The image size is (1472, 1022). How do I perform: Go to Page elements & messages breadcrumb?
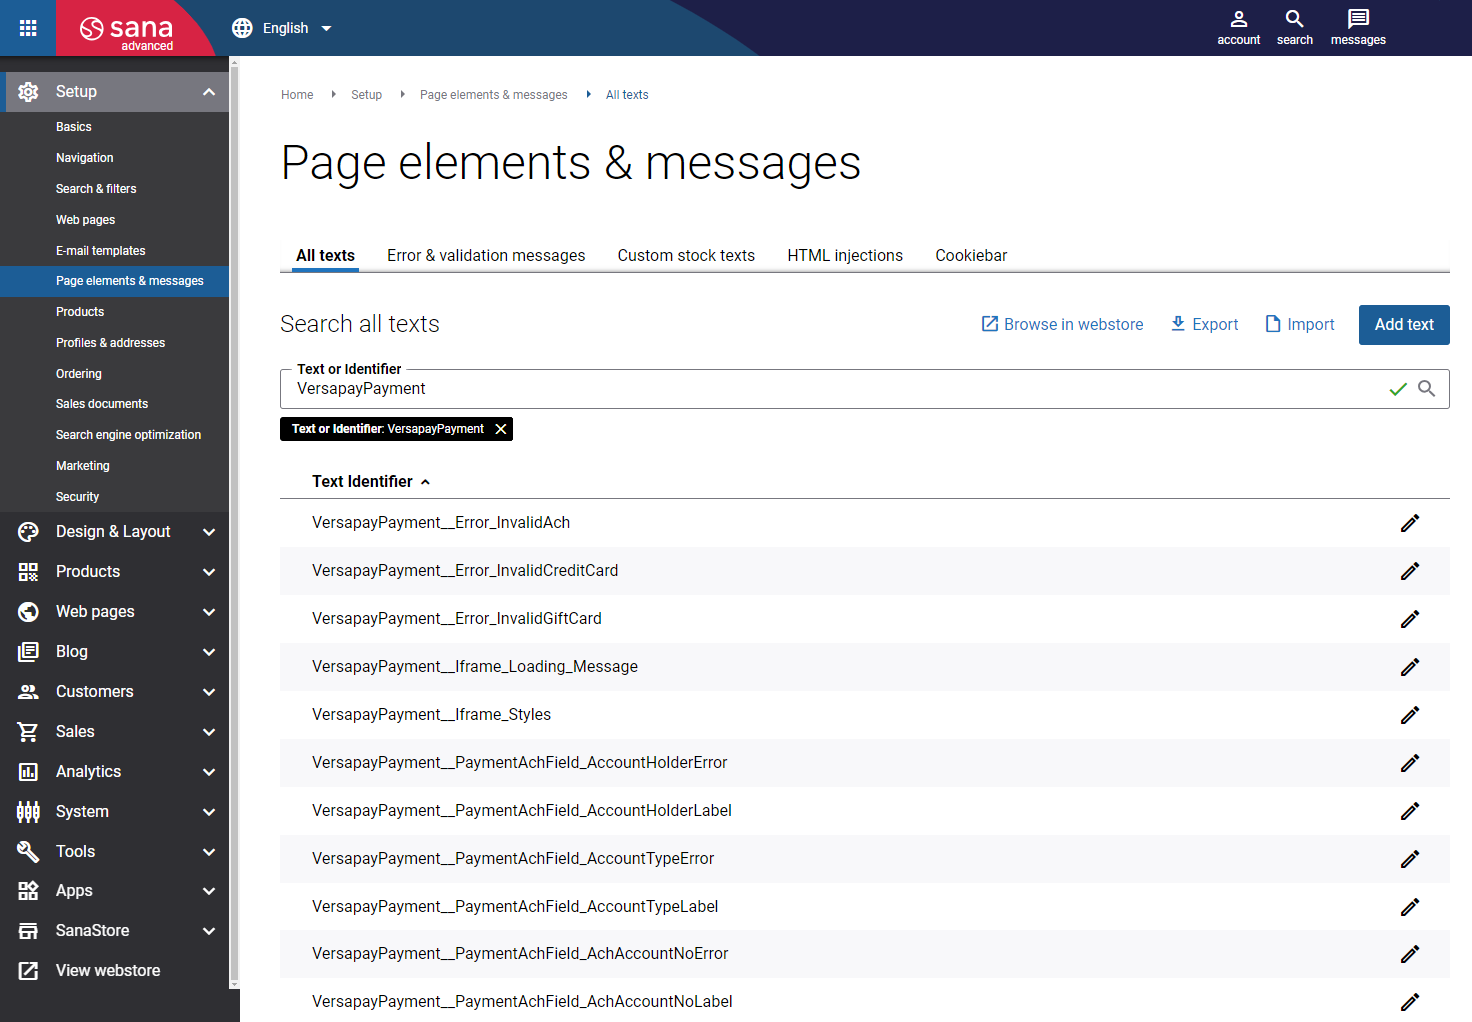coord(493,95)
